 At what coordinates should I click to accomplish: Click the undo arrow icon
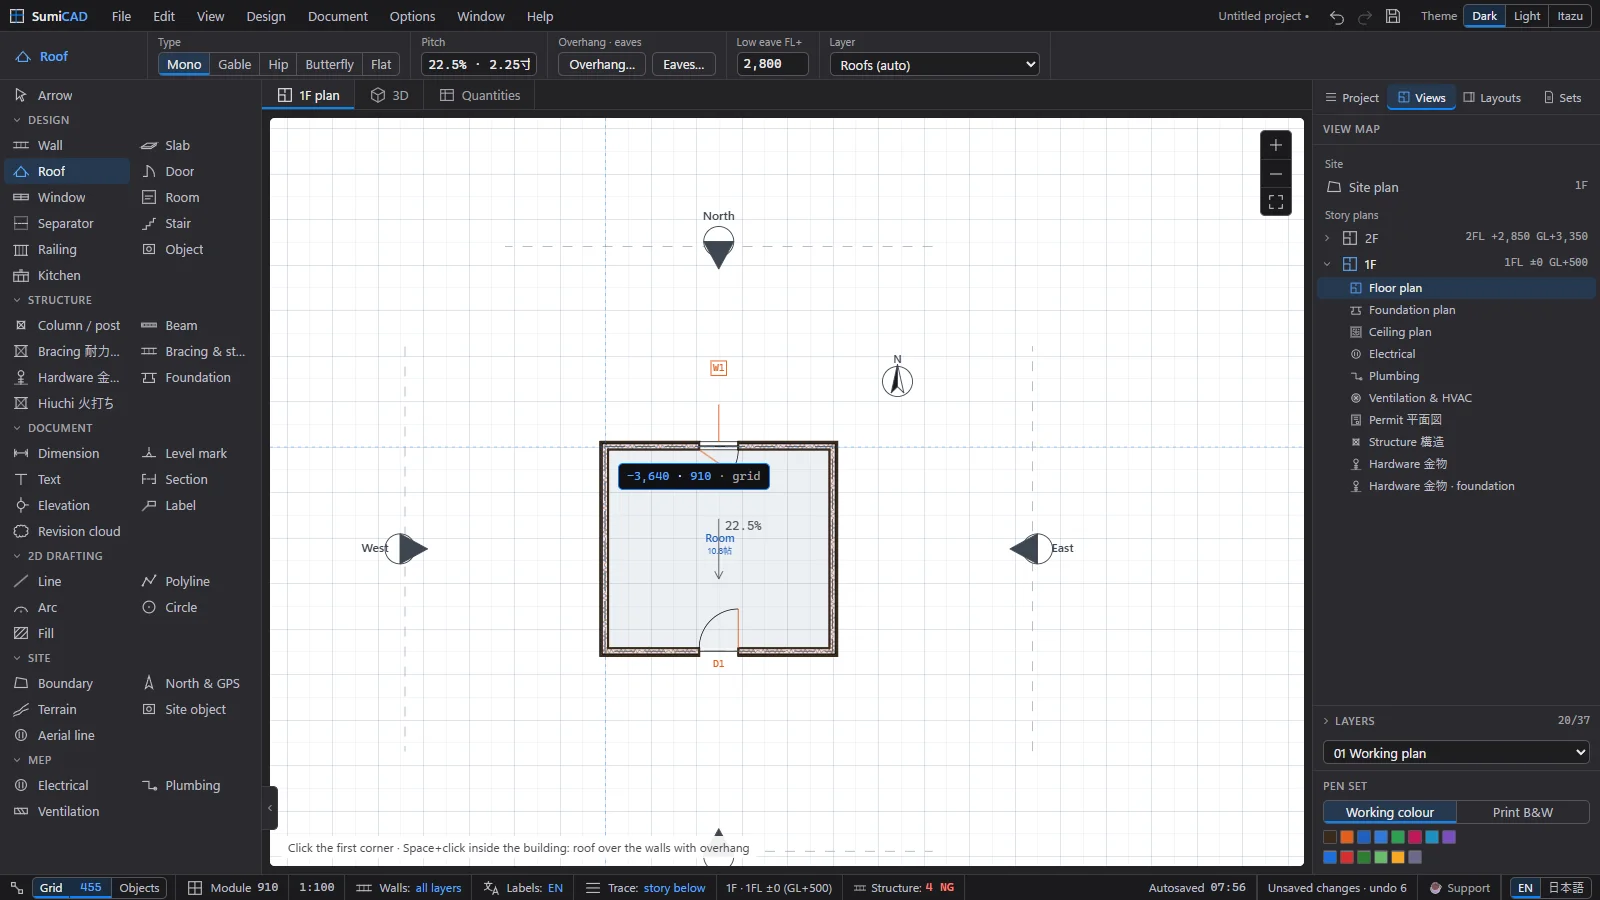tap(1337, 17)
